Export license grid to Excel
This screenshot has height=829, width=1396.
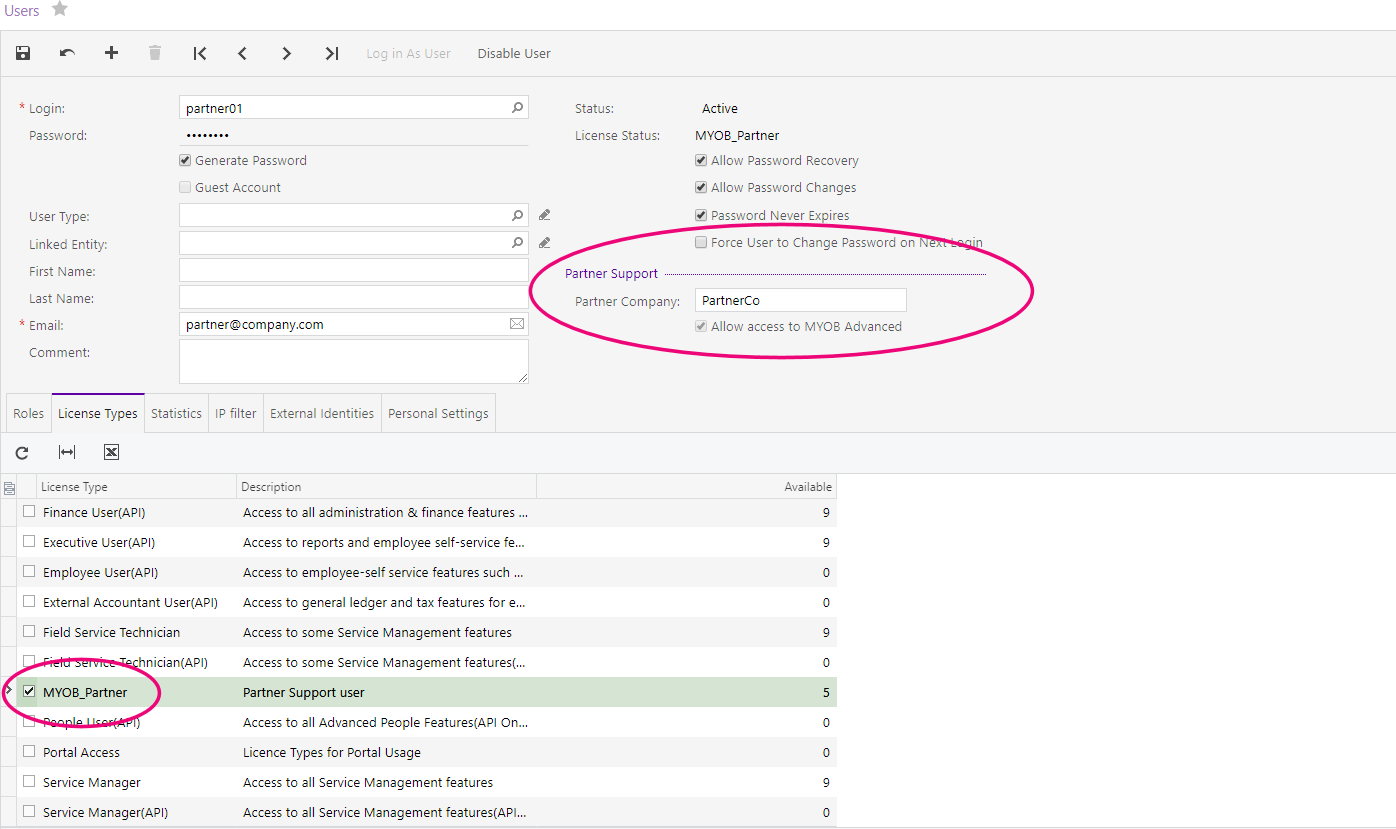[111, 453]
